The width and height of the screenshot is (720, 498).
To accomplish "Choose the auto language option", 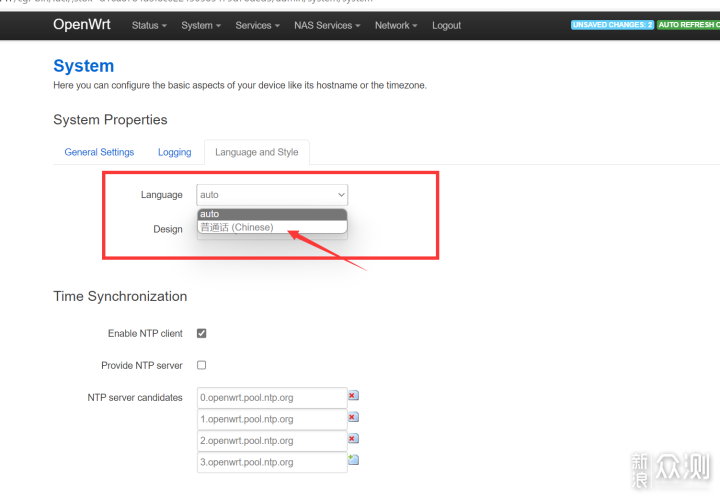I will pos(272,214).
